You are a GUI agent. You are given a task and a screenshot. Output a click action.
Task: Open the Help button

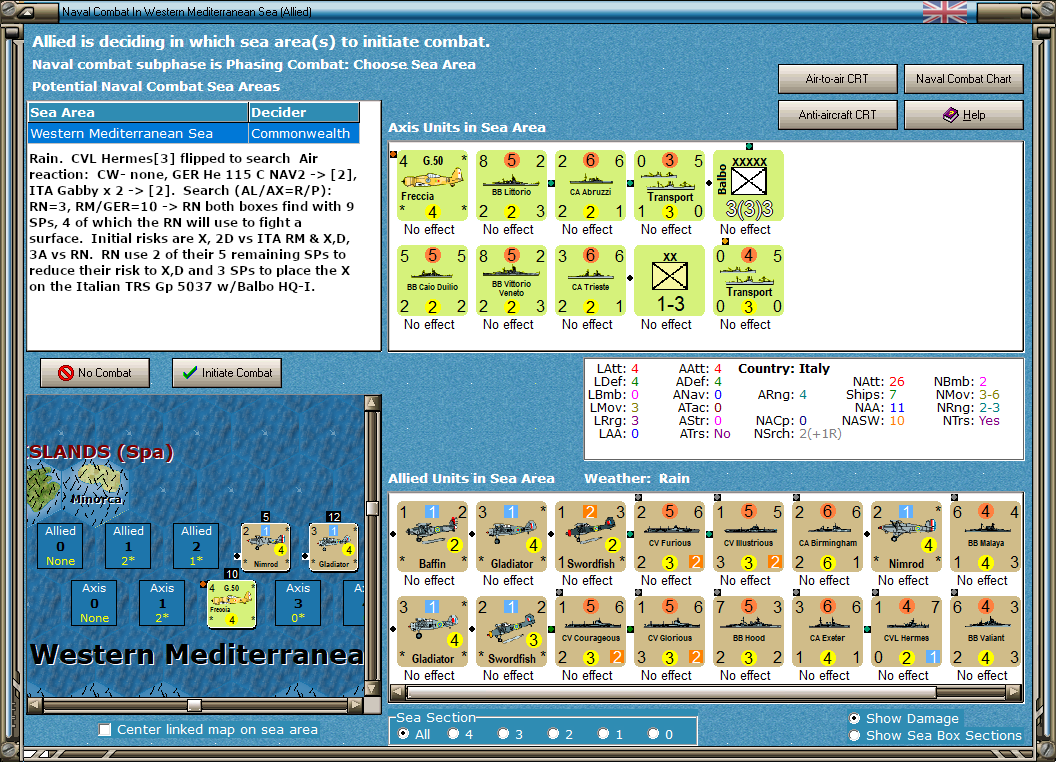pos(964,115)
